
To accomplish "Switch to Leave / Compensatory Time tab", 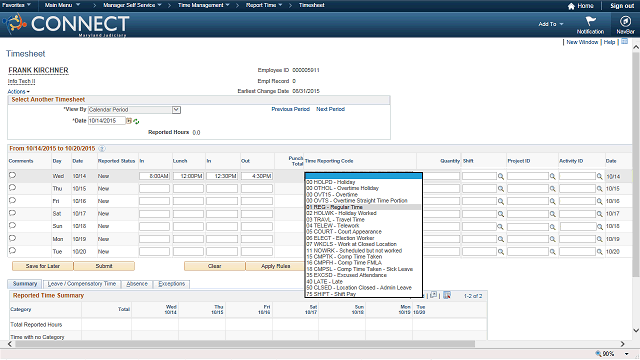I will (82, 284).
